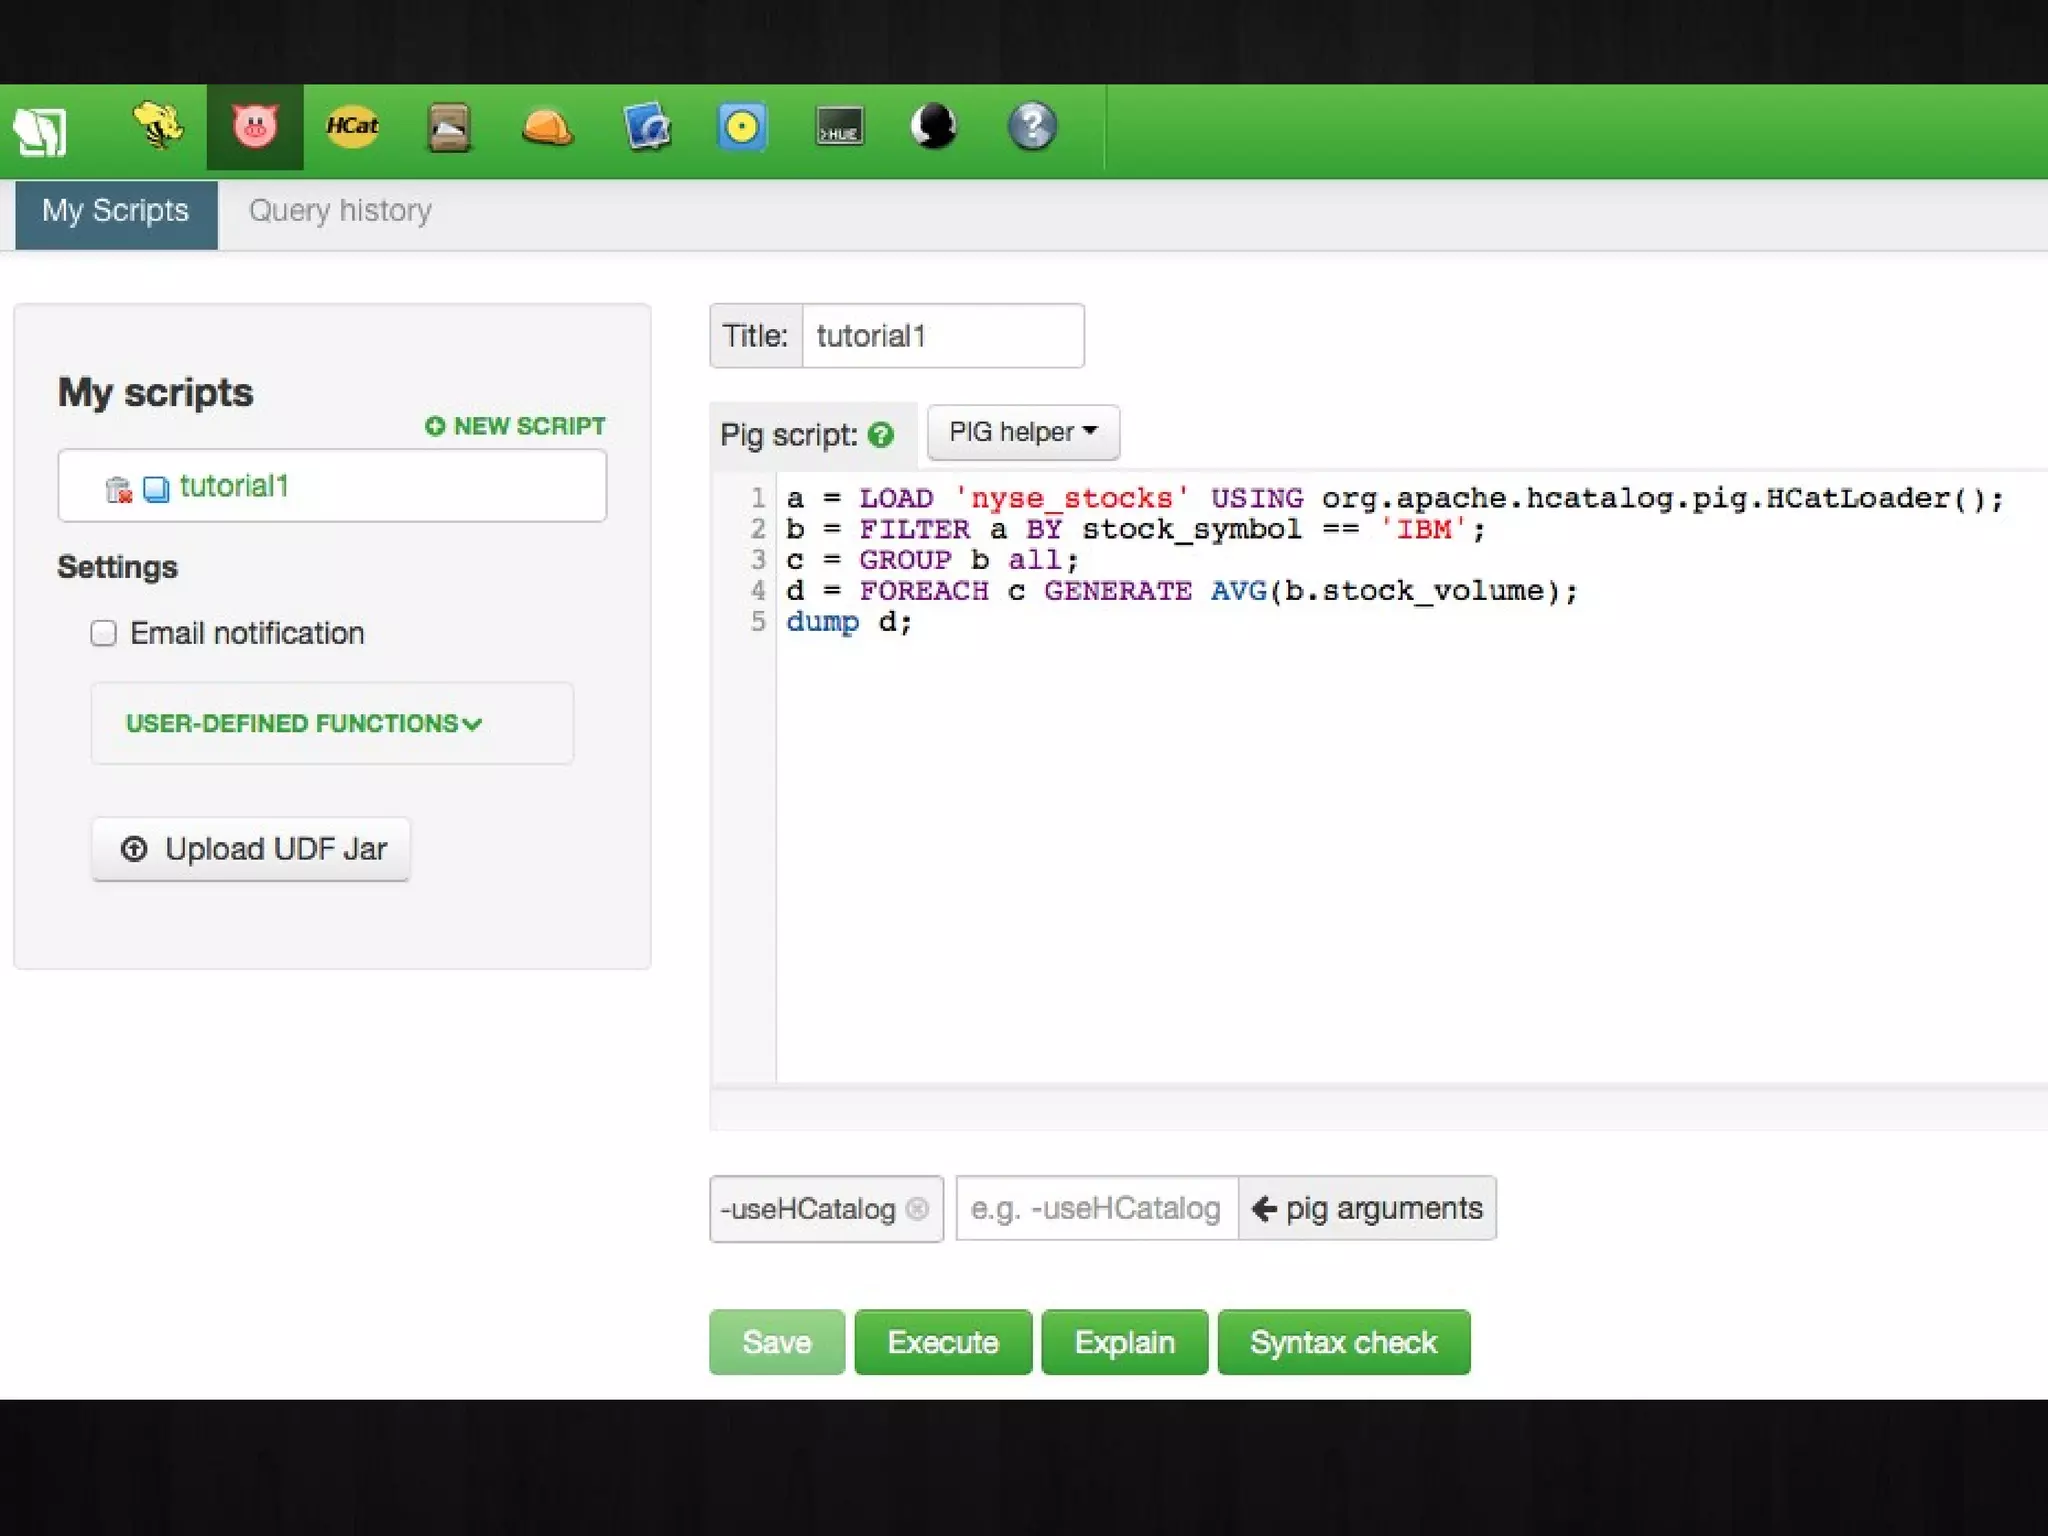
Task: Click the Help question mark icon
Action: (1032, 127)
